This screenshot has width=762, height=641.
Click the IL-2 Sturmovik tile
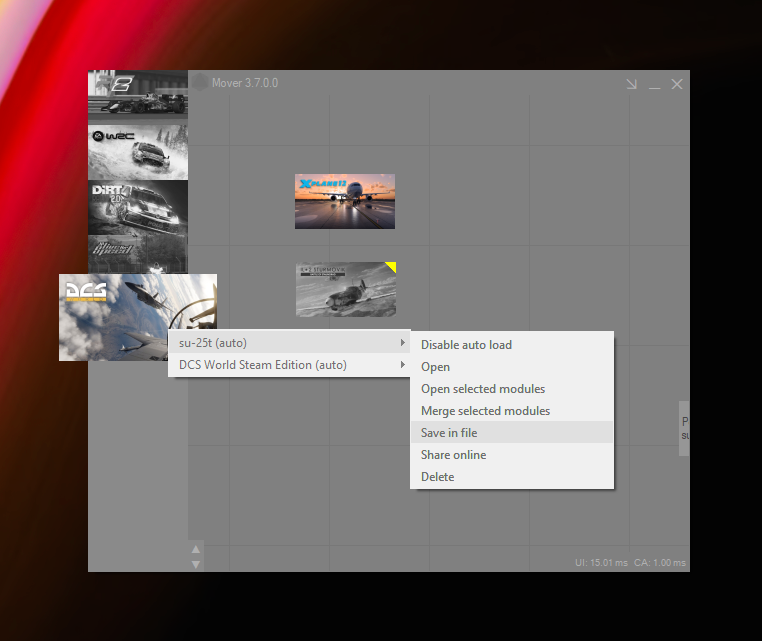click(x=345, y=289)
